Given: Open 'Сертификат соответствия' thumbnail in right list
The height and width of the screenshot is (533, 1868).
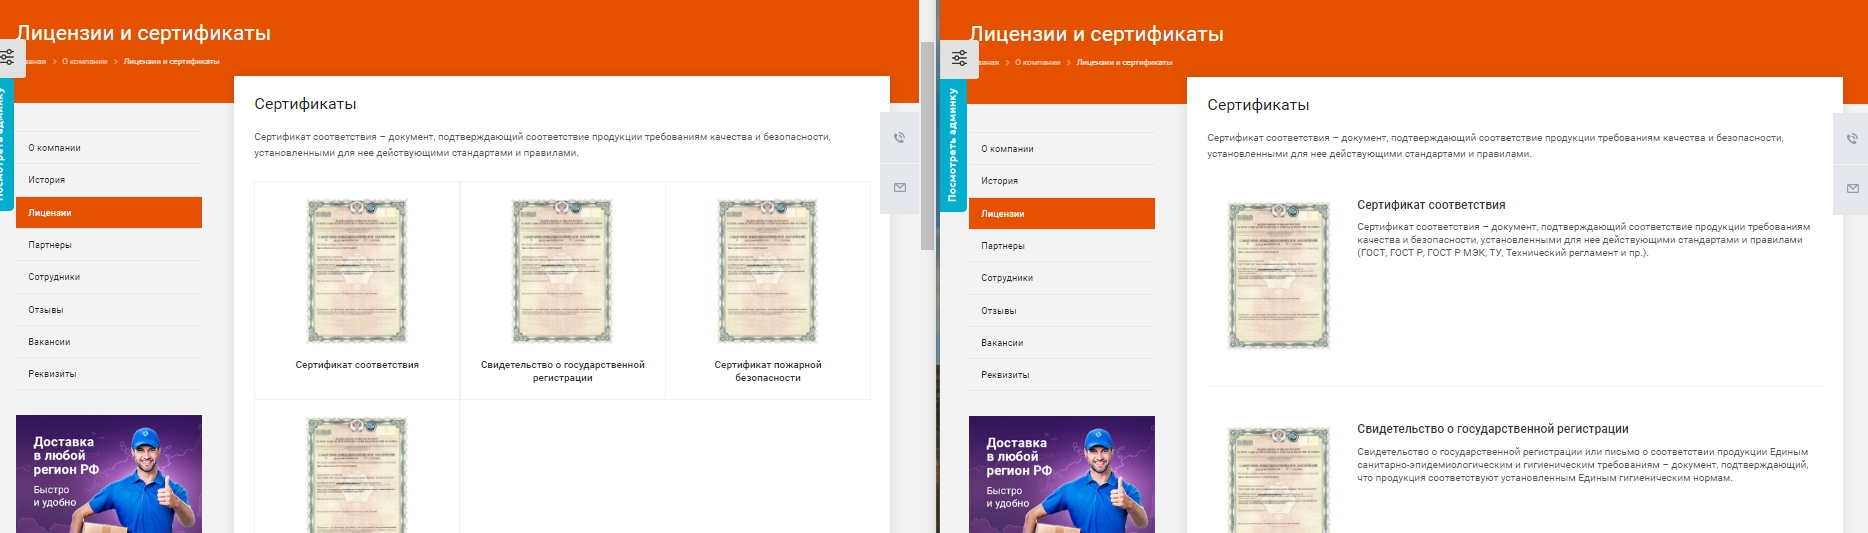Looking at the screenshot, I should pos(1279,276).
